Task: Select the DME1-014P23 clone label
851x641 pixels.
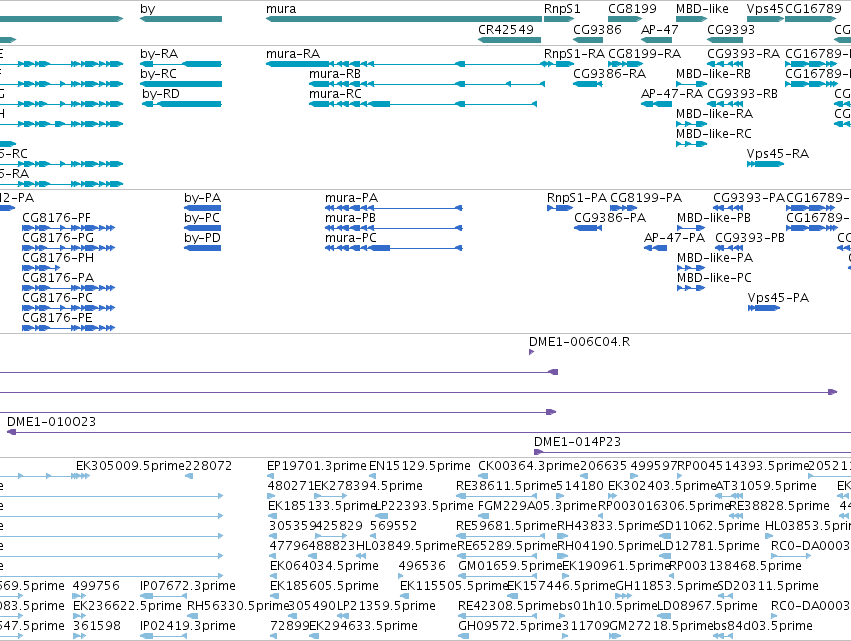Action: coord(577,442)
